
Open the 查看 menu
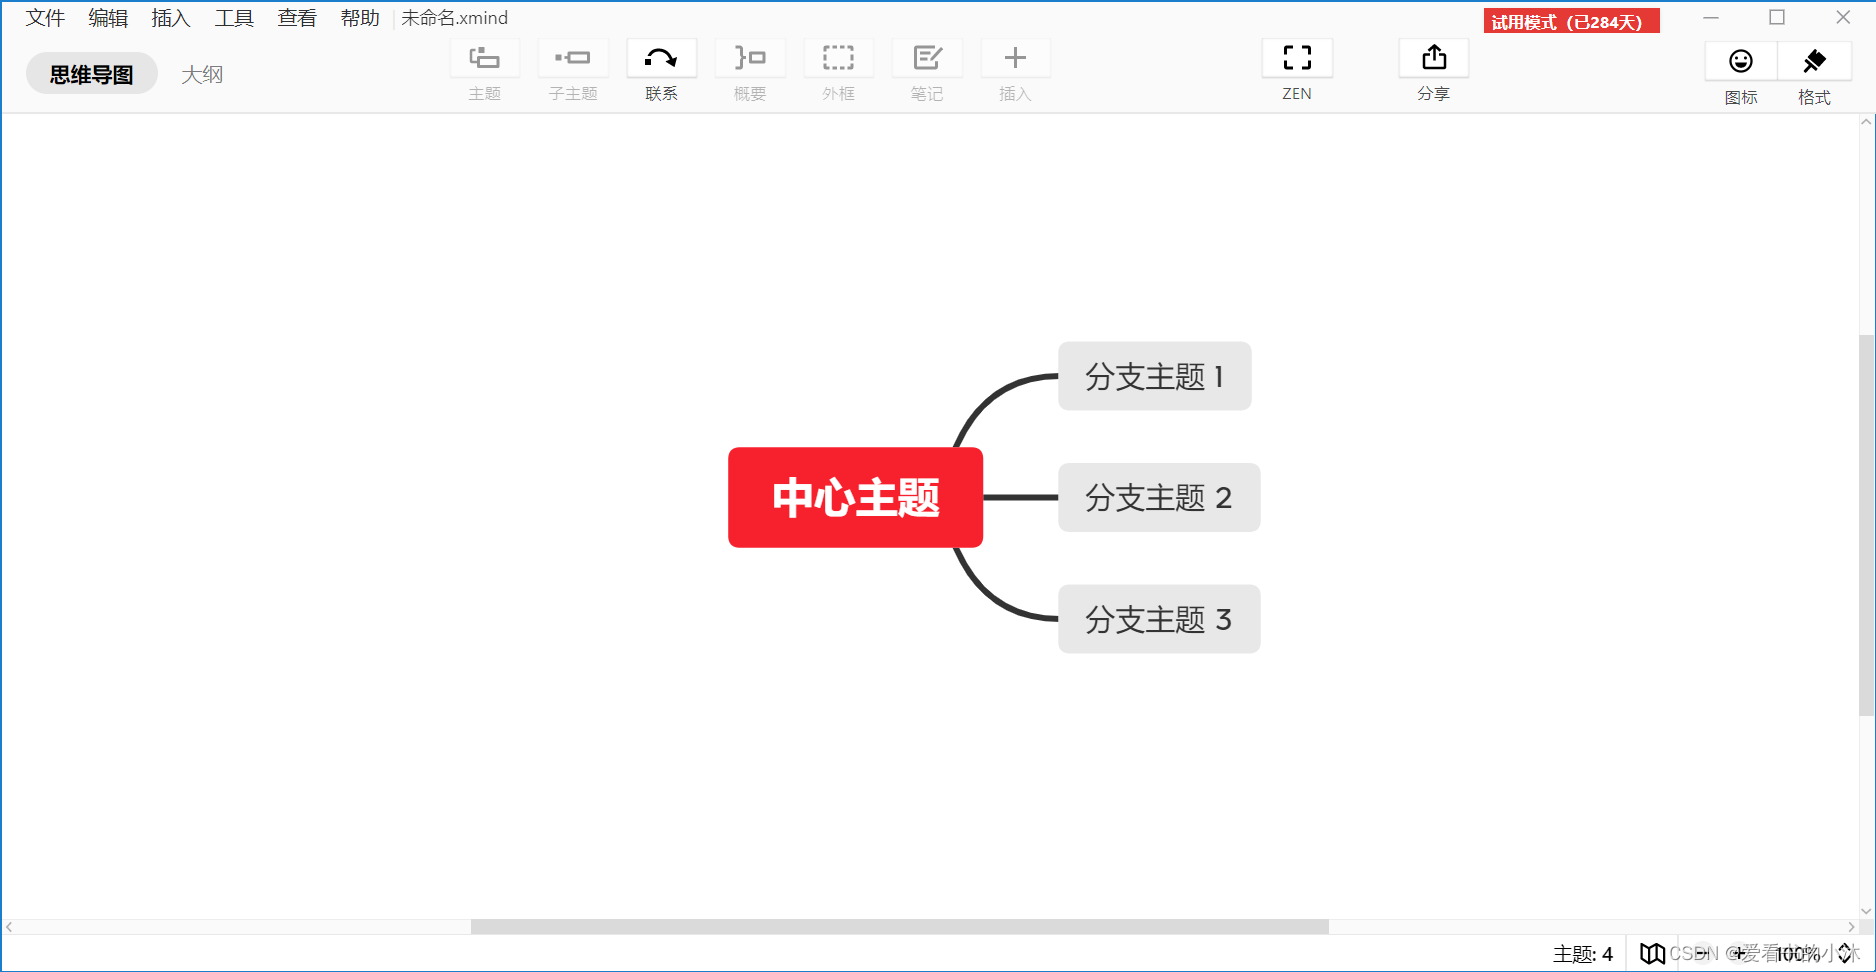tap(297, 18)
